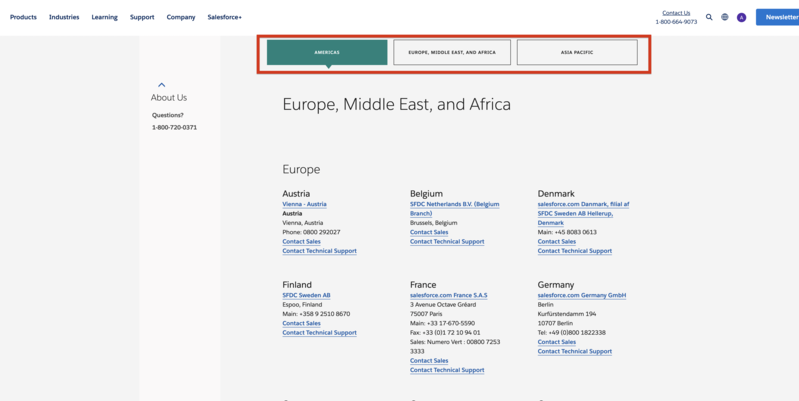
Task: Click the About Us sidebar heading
Action: tap(169, 98)
